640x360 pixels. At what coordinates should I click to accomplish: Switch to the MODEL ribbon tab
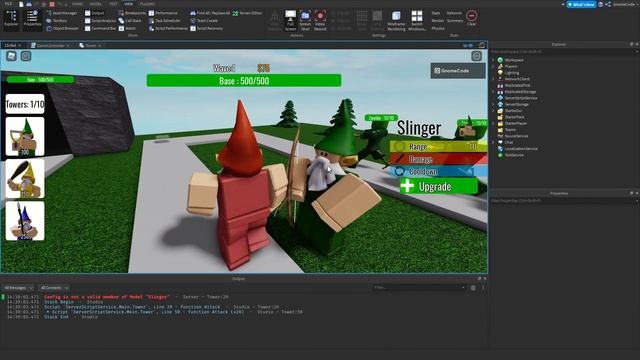click(96, 4)
